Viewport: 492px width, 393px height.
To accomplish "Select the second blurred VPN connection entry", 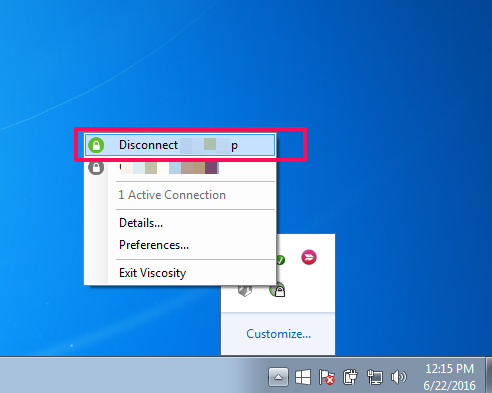I will tap(180, 168).
